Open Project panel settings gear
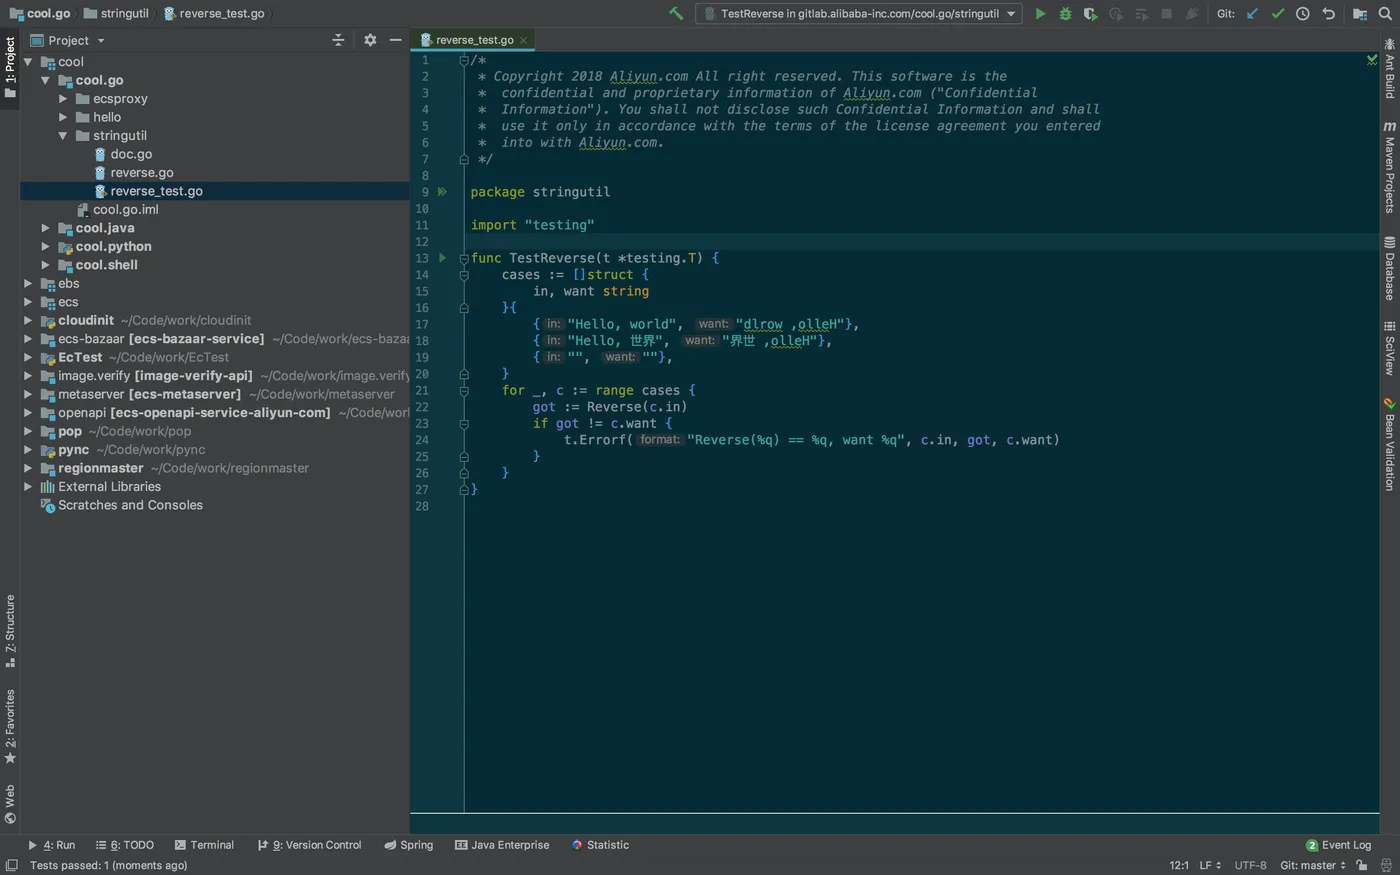Viewport: 1400px width, 875px height. pyautogui.click(x=370, y=40)
